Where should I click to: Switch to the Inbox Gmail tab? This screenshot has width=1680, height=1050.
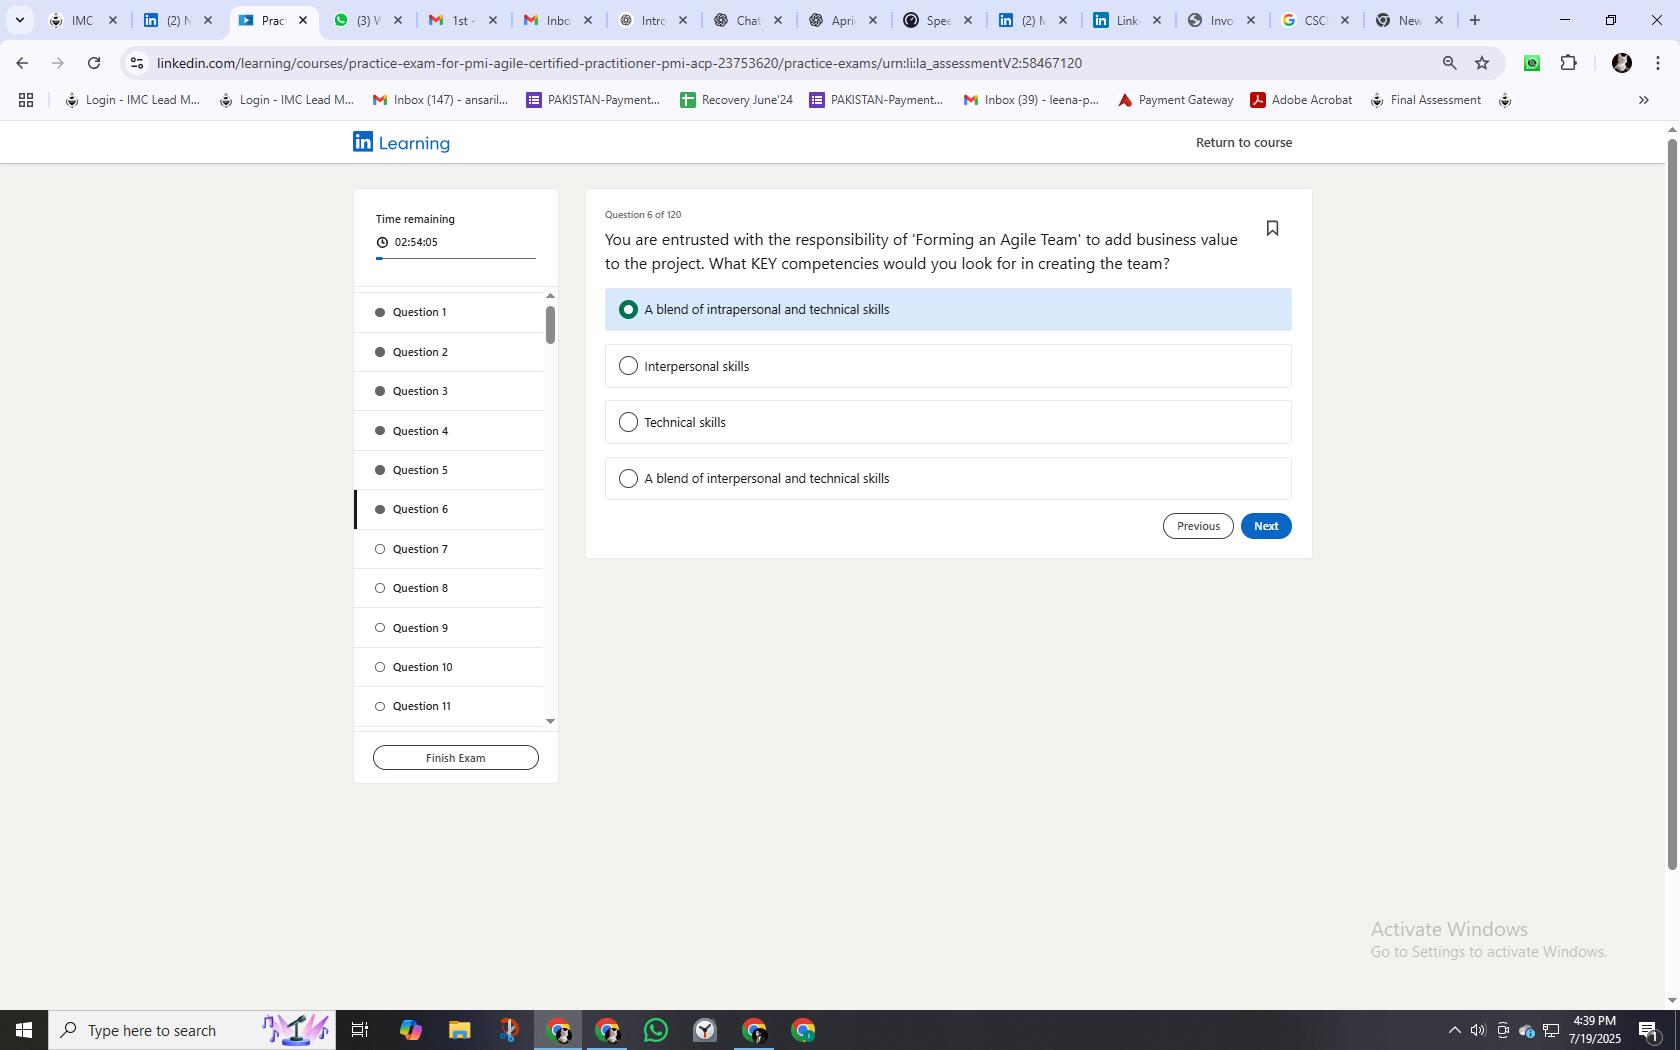click(558, 20)
